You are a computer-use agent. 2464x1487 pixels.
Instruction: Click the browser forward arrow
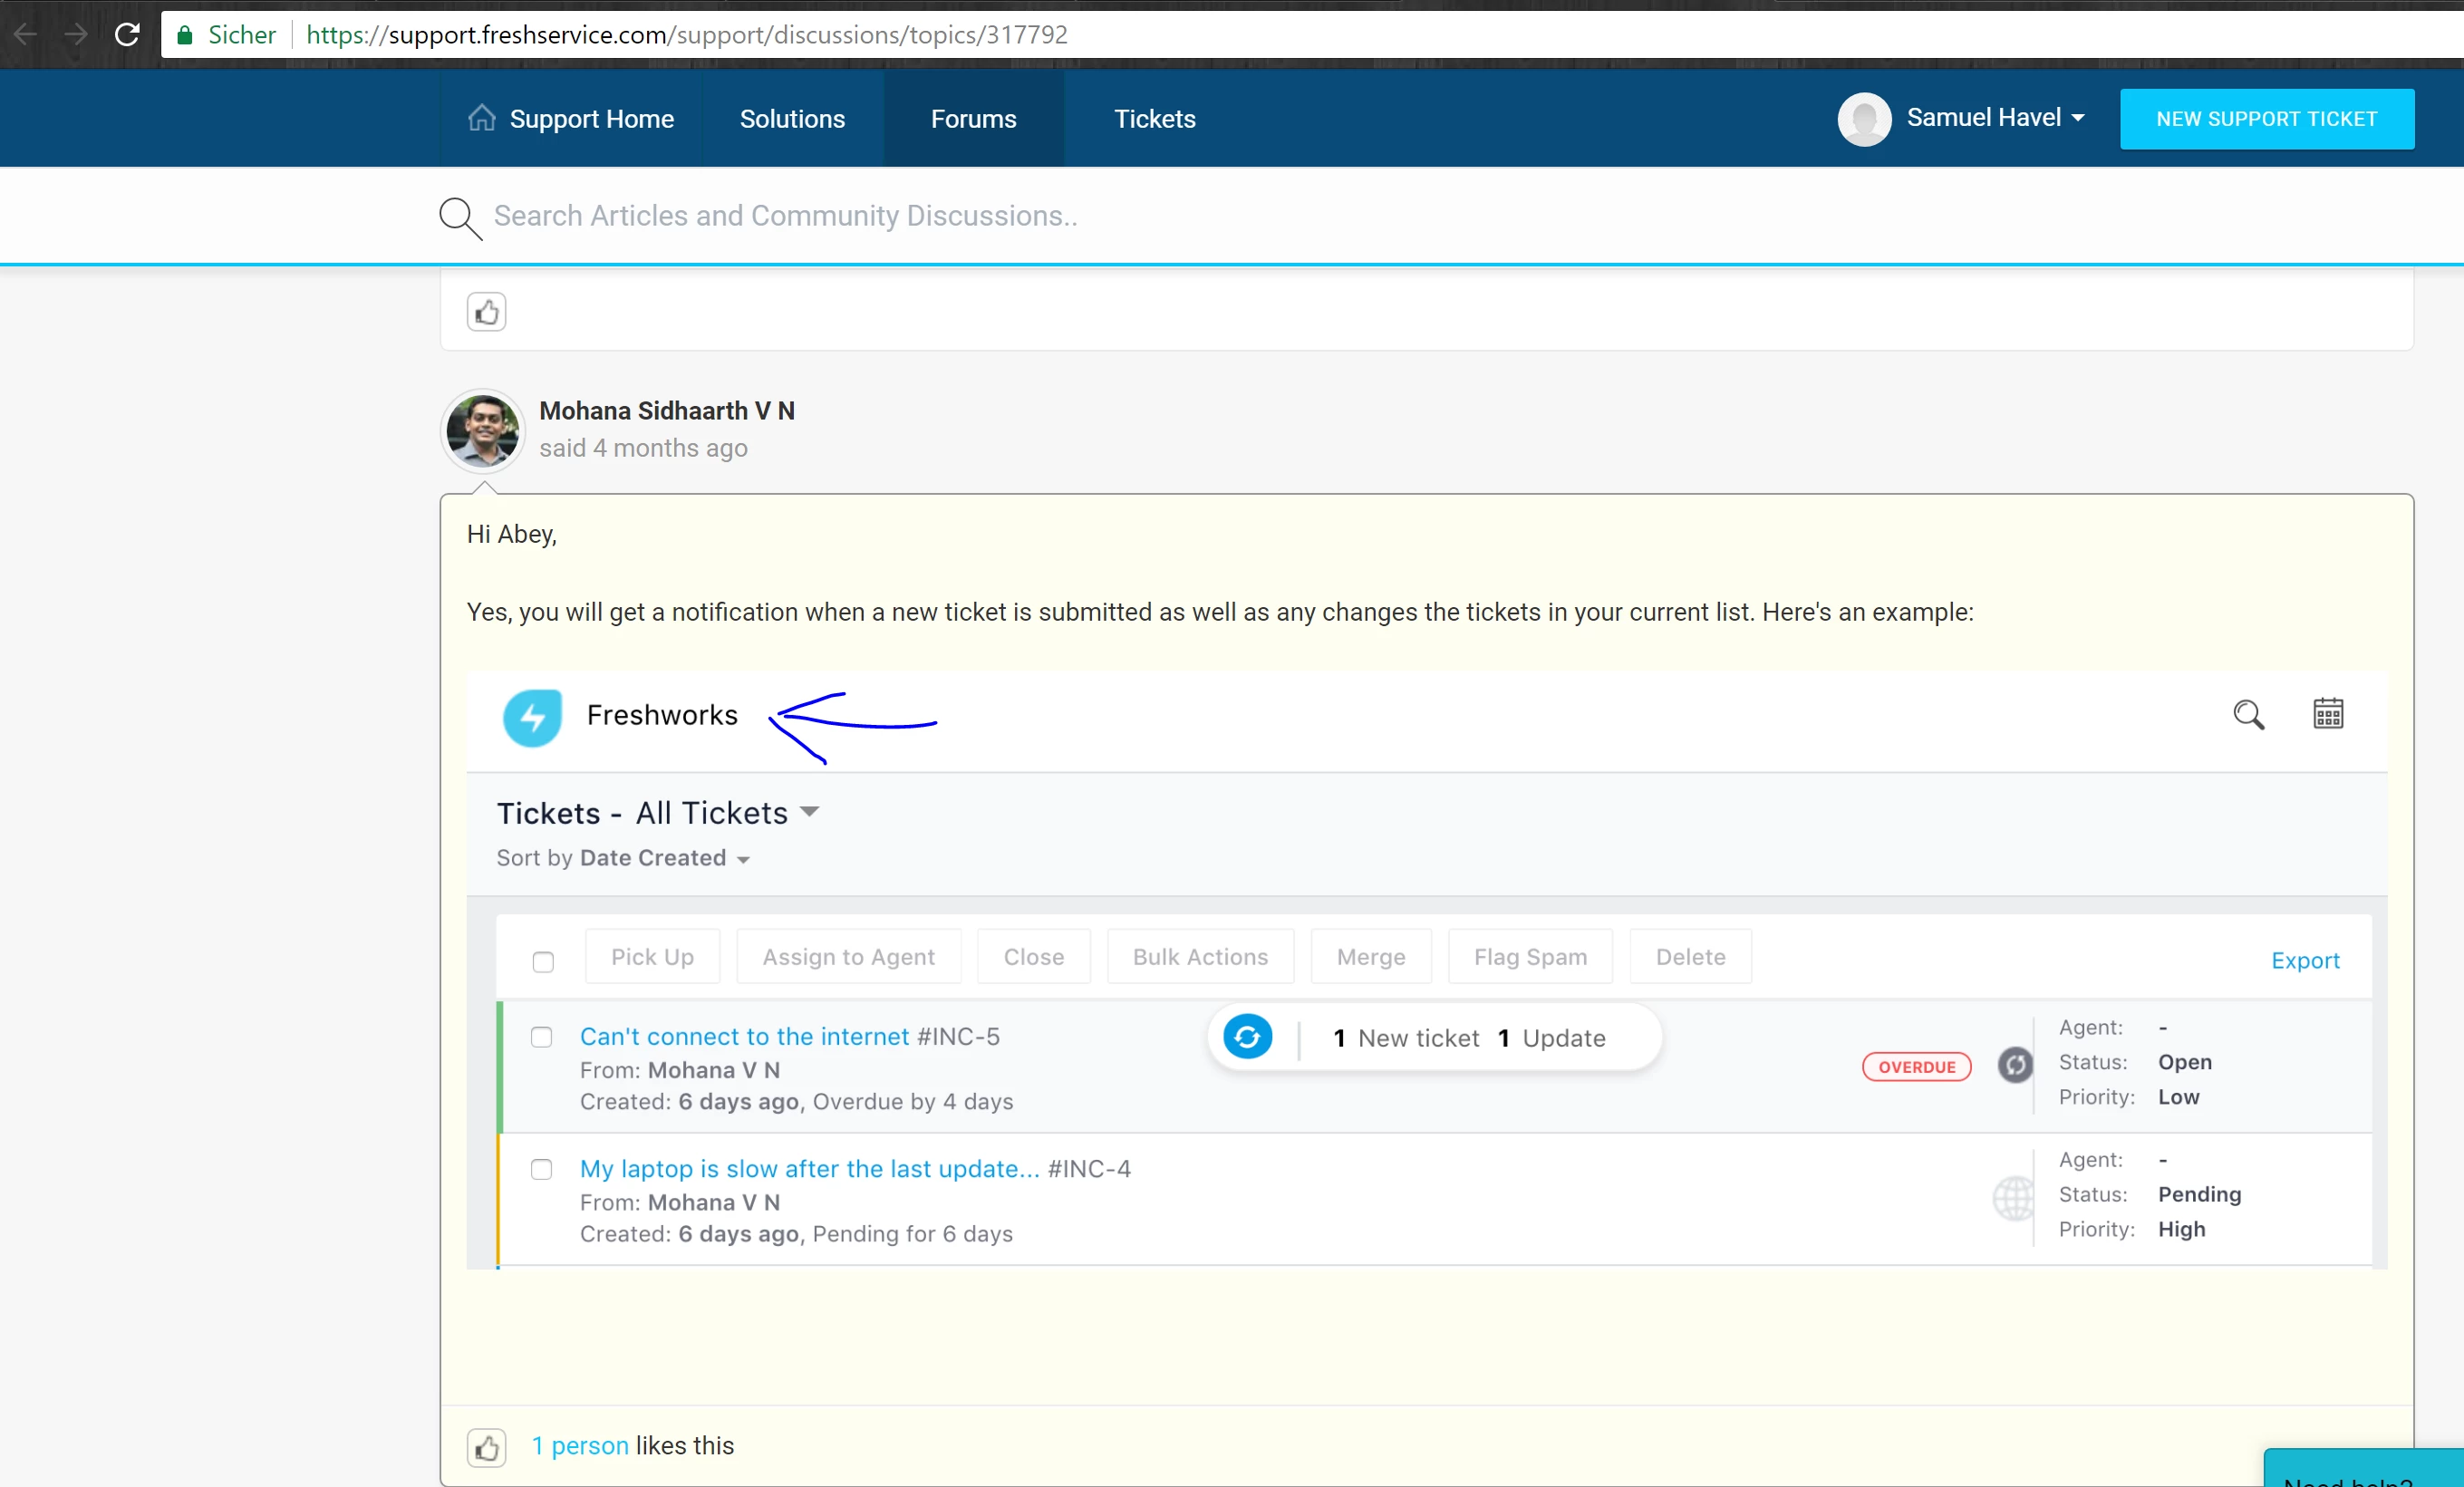pos(76,35)
